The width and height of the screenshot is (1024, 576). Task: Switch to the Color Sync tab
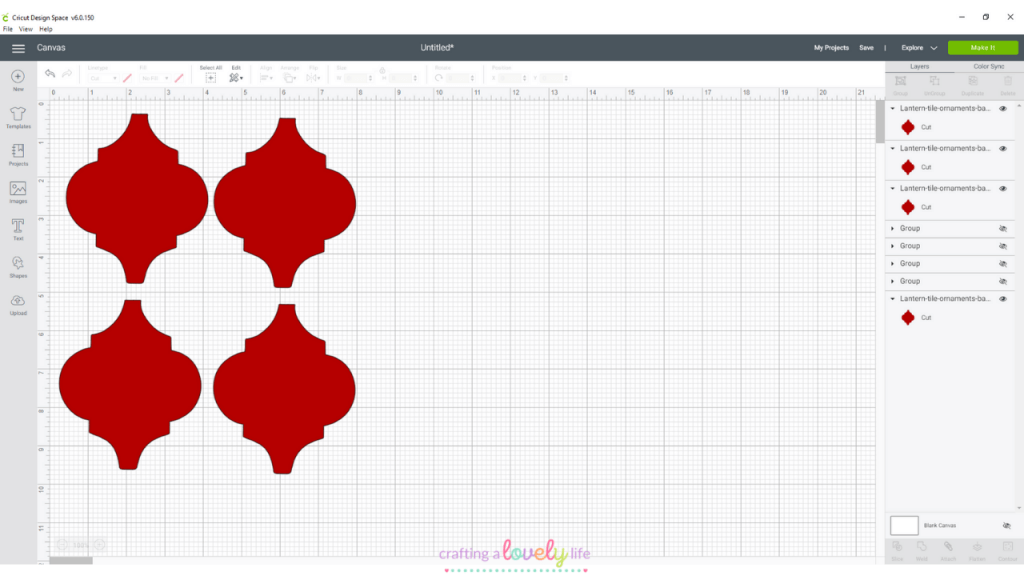click(988, 66)
